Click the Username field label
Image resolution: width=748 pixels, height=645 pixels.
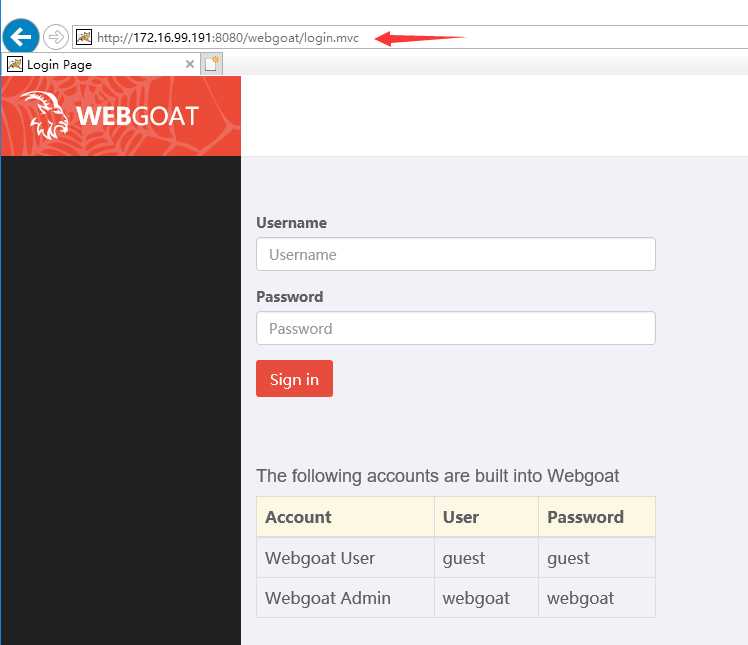(291, 223)
